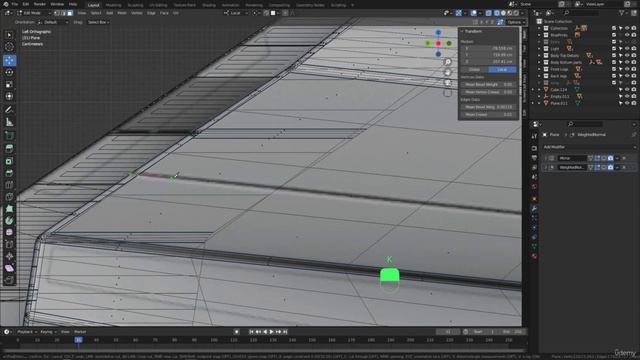Image resolution: width=640 pixels, height=360 pixels.
Task: Click the pan view hand gizmo
Action: (x=448, y=72)
